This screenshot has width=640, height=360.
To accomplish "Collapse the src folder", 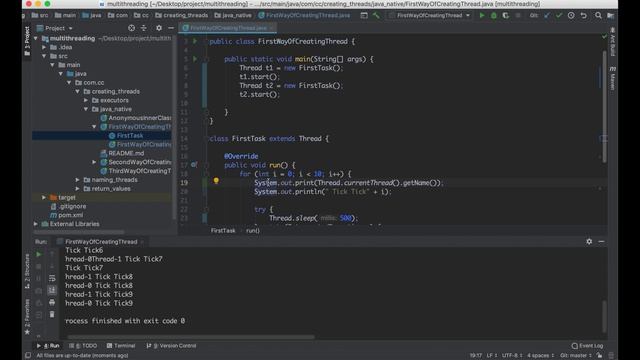I will (x=44, y=56).
